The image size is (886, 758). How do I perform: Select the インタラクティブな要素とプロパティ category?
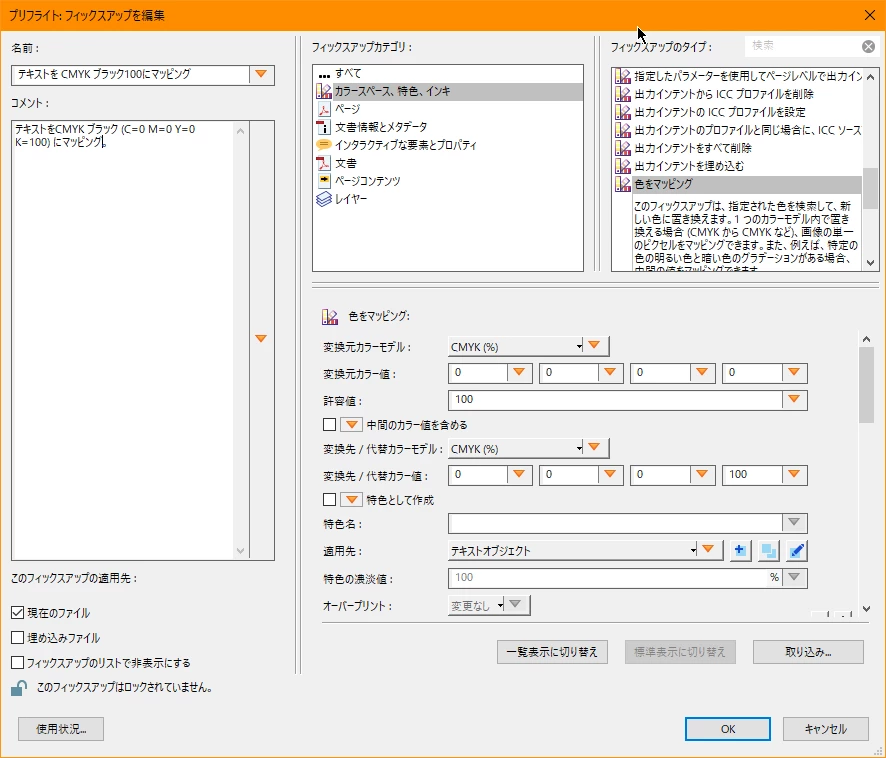pos(406,145)
